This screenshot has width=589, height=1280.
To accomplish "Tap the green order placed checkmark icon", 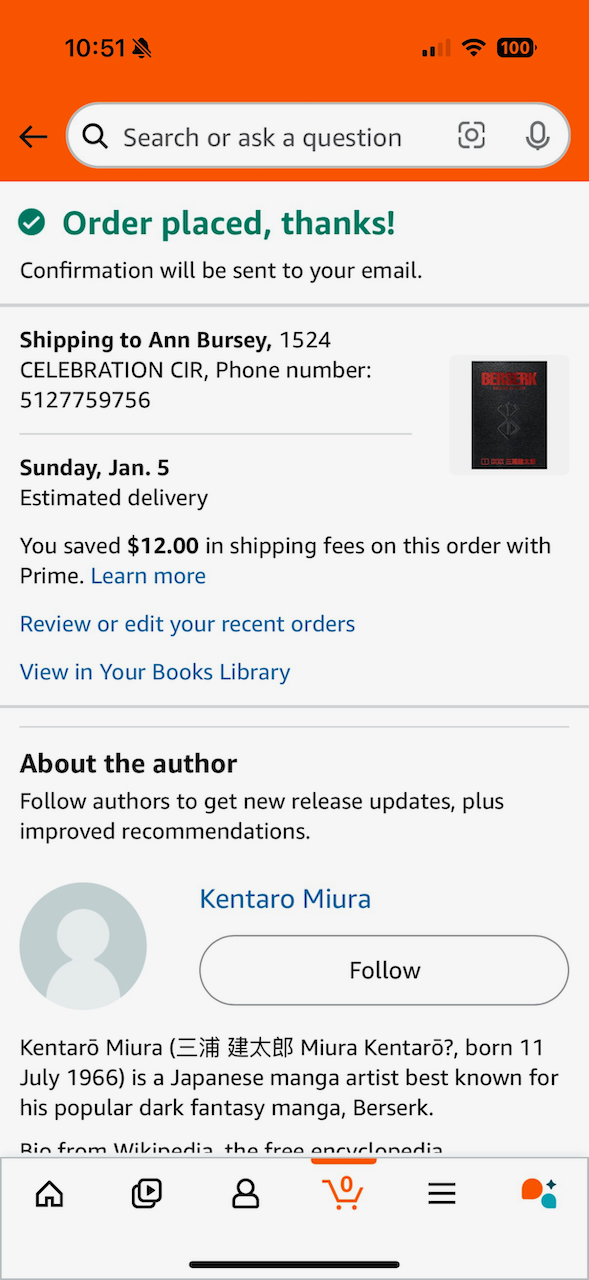I will [x=32, y=222].
